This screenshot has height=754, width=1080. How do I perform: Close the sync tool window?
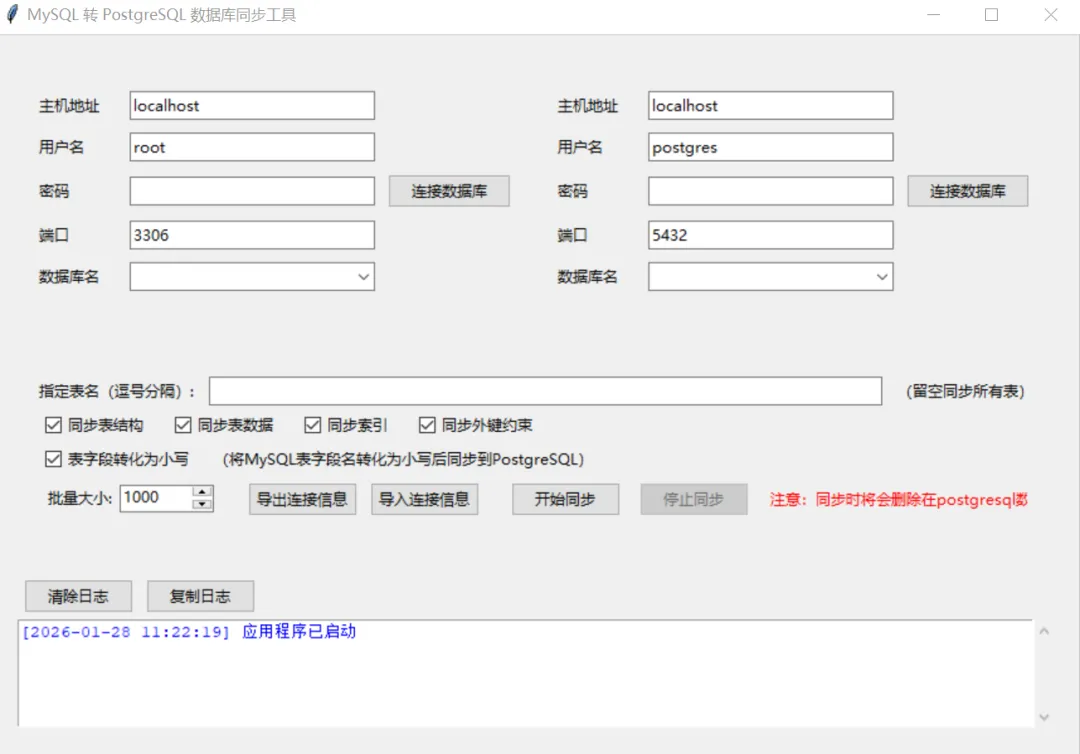point(1050,14)
